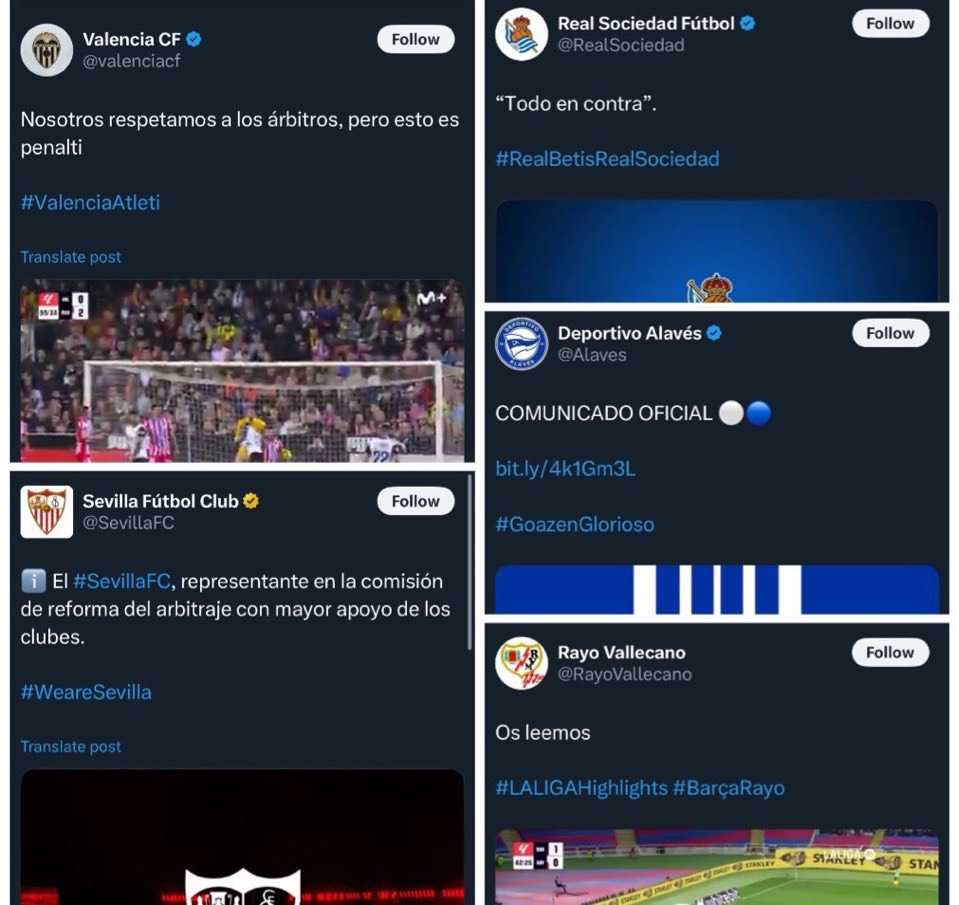The width and height of the screenshot is (959, 905).
Task: Open the #BarçaRayo hashtag
Action: point(728,788)
